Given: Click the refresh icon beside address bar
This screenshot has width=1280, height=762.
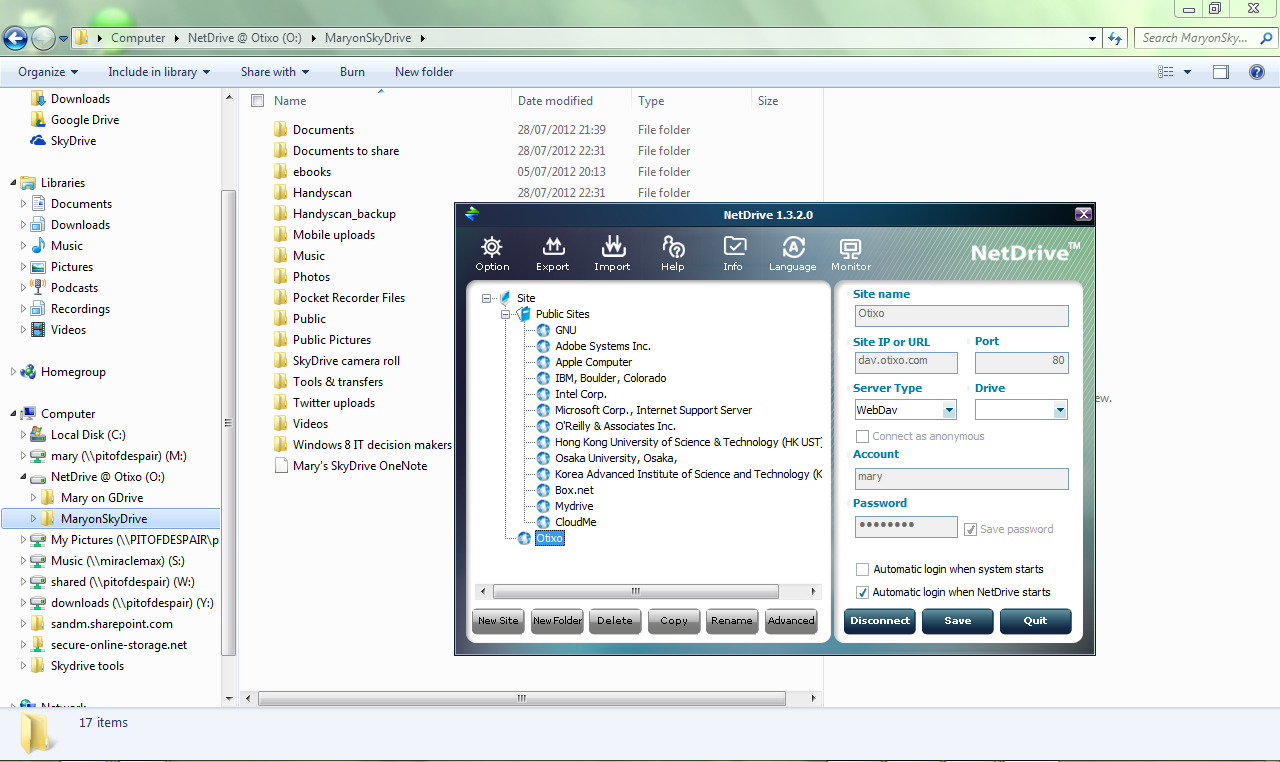Looking at the screenshot, I should [1114, 38].
